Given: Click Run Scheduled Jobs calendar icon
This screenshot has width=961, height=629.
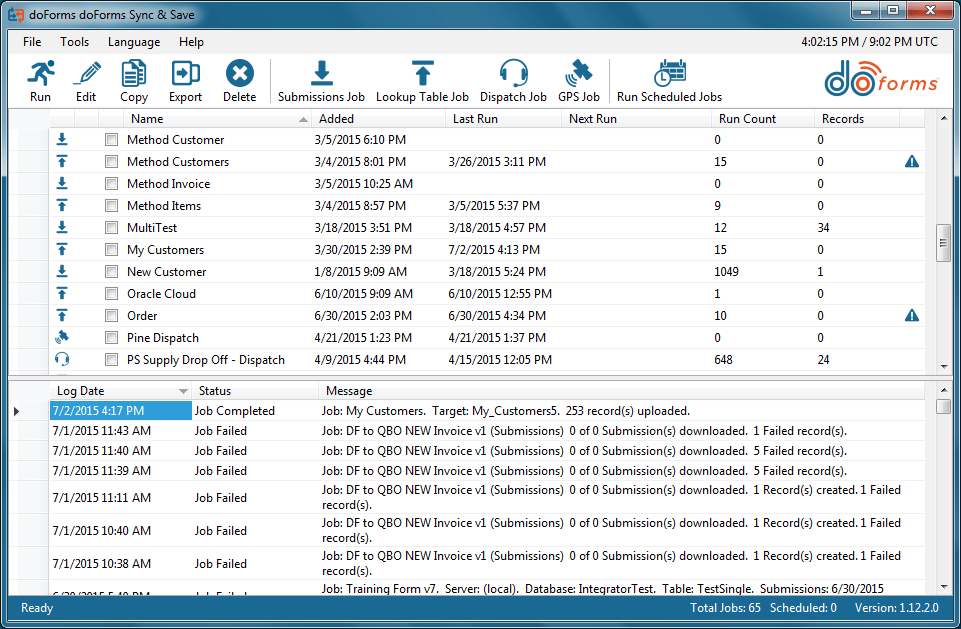Looking at the screenshot, I should pyautogui.click(x=669, y=74).
